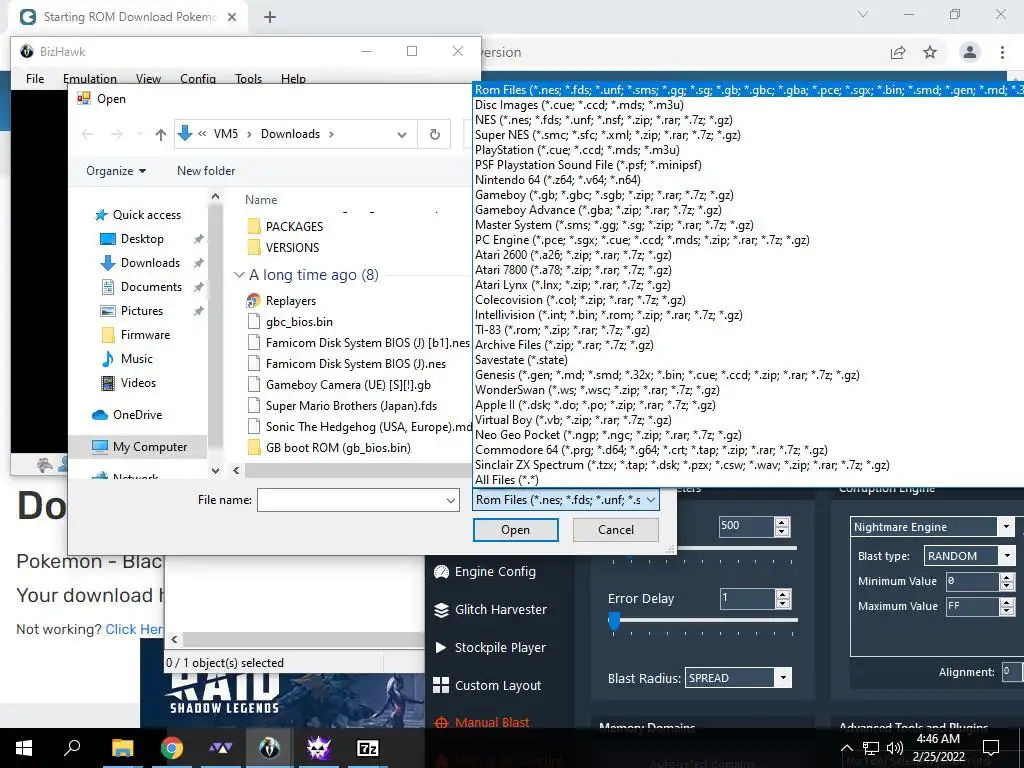1024x768 pixels.
Task: Select Gameboy Camera (UE) [S][!].gb file
Action: click(347, 385)
